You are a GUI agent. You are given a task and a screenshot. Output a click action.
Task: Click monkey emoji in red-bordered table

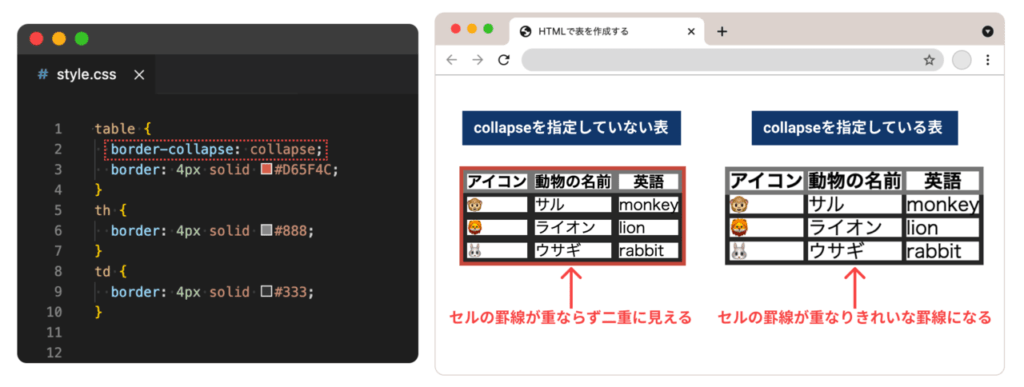tap(475, 205)
